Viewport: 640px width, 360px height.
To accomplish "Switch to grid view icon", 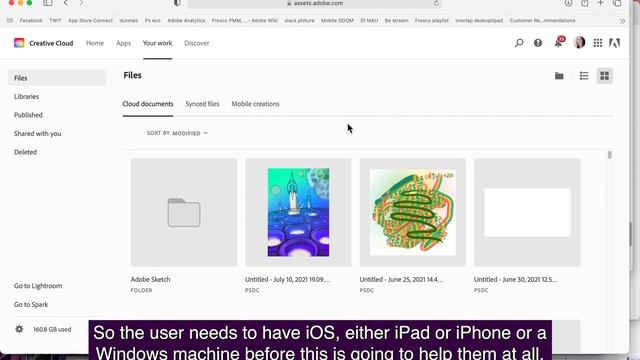I will pos(604,76).
